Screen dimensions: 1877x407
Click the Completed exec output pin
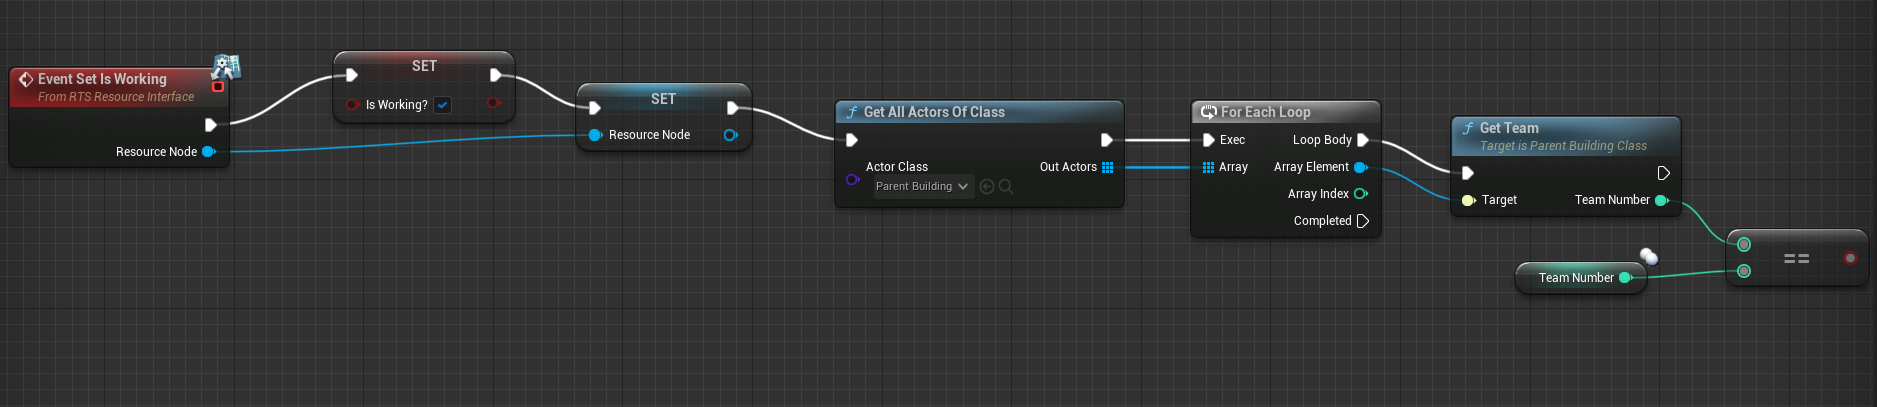1362,221
